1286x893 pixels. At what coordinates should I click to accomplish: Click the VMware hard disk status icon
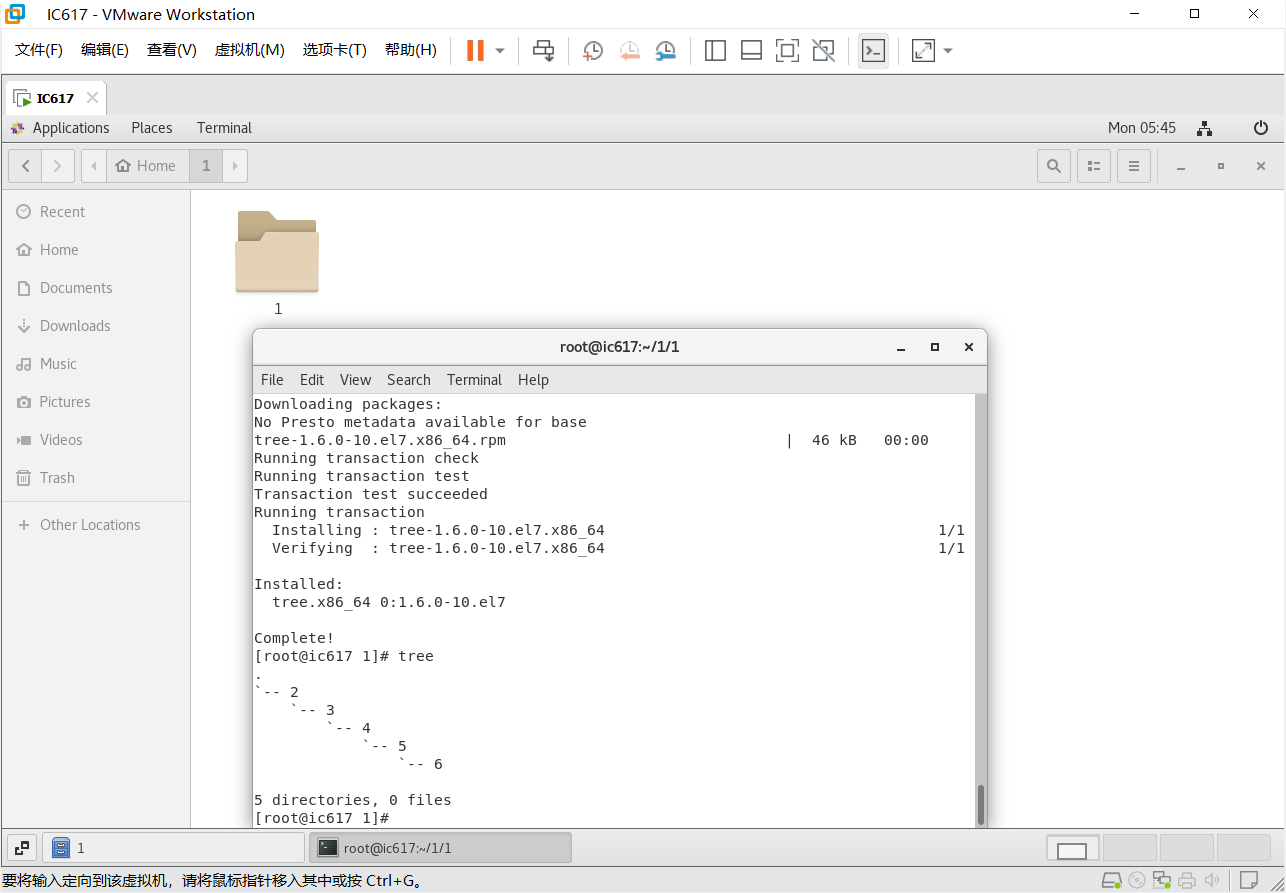pyautogui.click(x=1111, y=881)
